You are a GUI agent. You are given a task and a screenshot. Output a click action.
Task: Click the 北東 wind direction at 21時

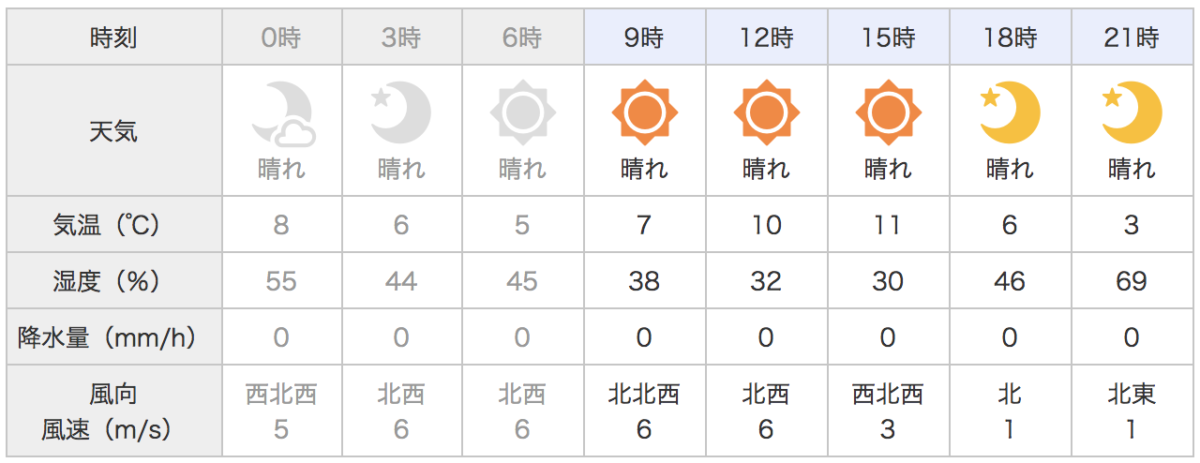(1132, 395)
